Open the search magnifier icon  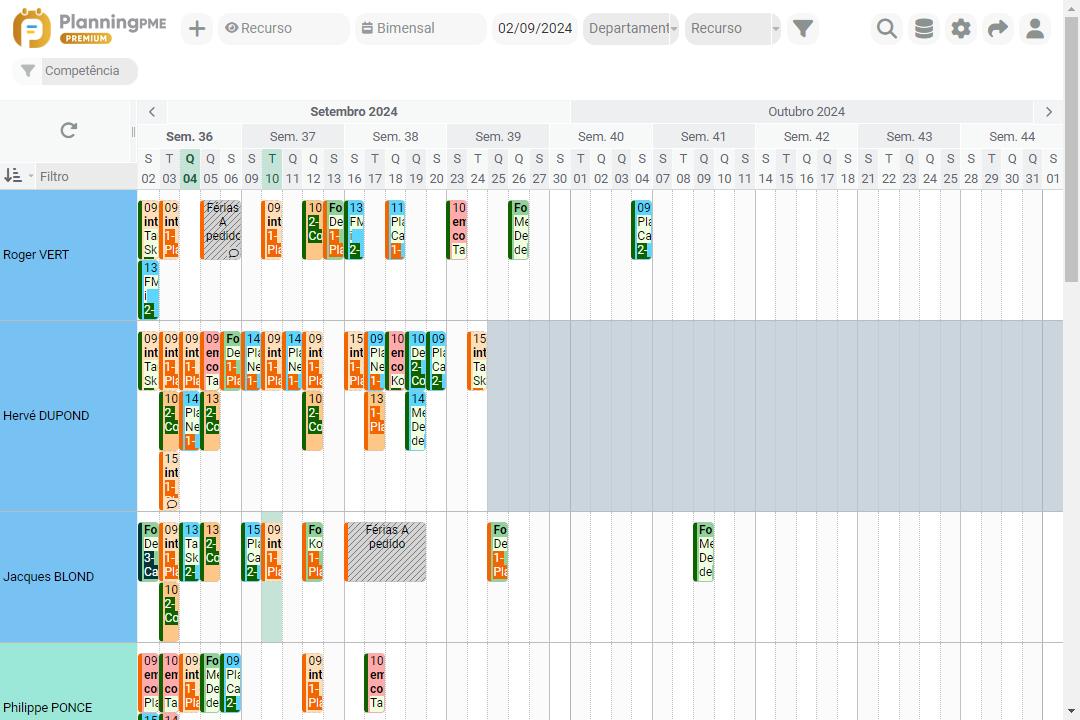[x=886, y=29]
